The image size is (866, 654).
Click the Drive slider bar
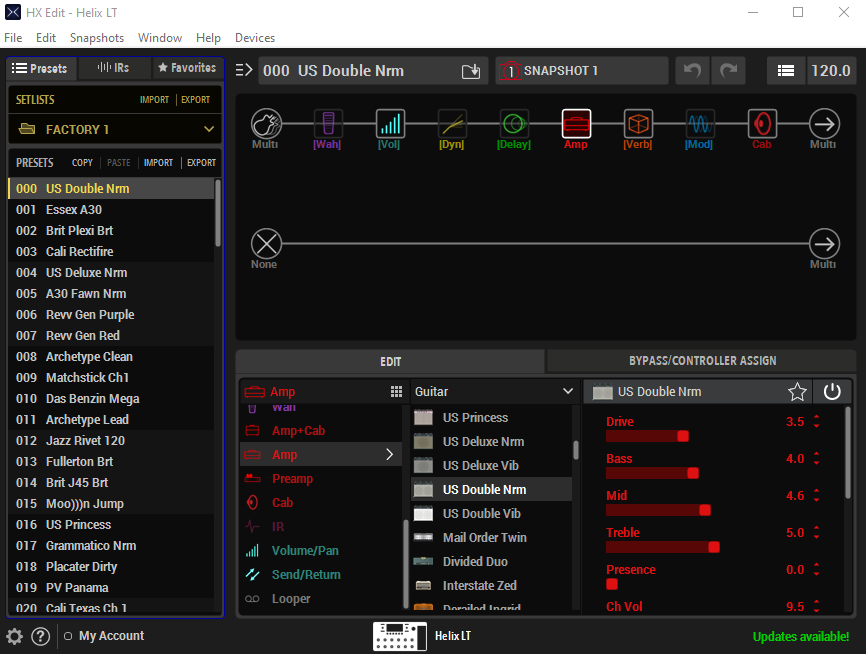tap(647, 436)
